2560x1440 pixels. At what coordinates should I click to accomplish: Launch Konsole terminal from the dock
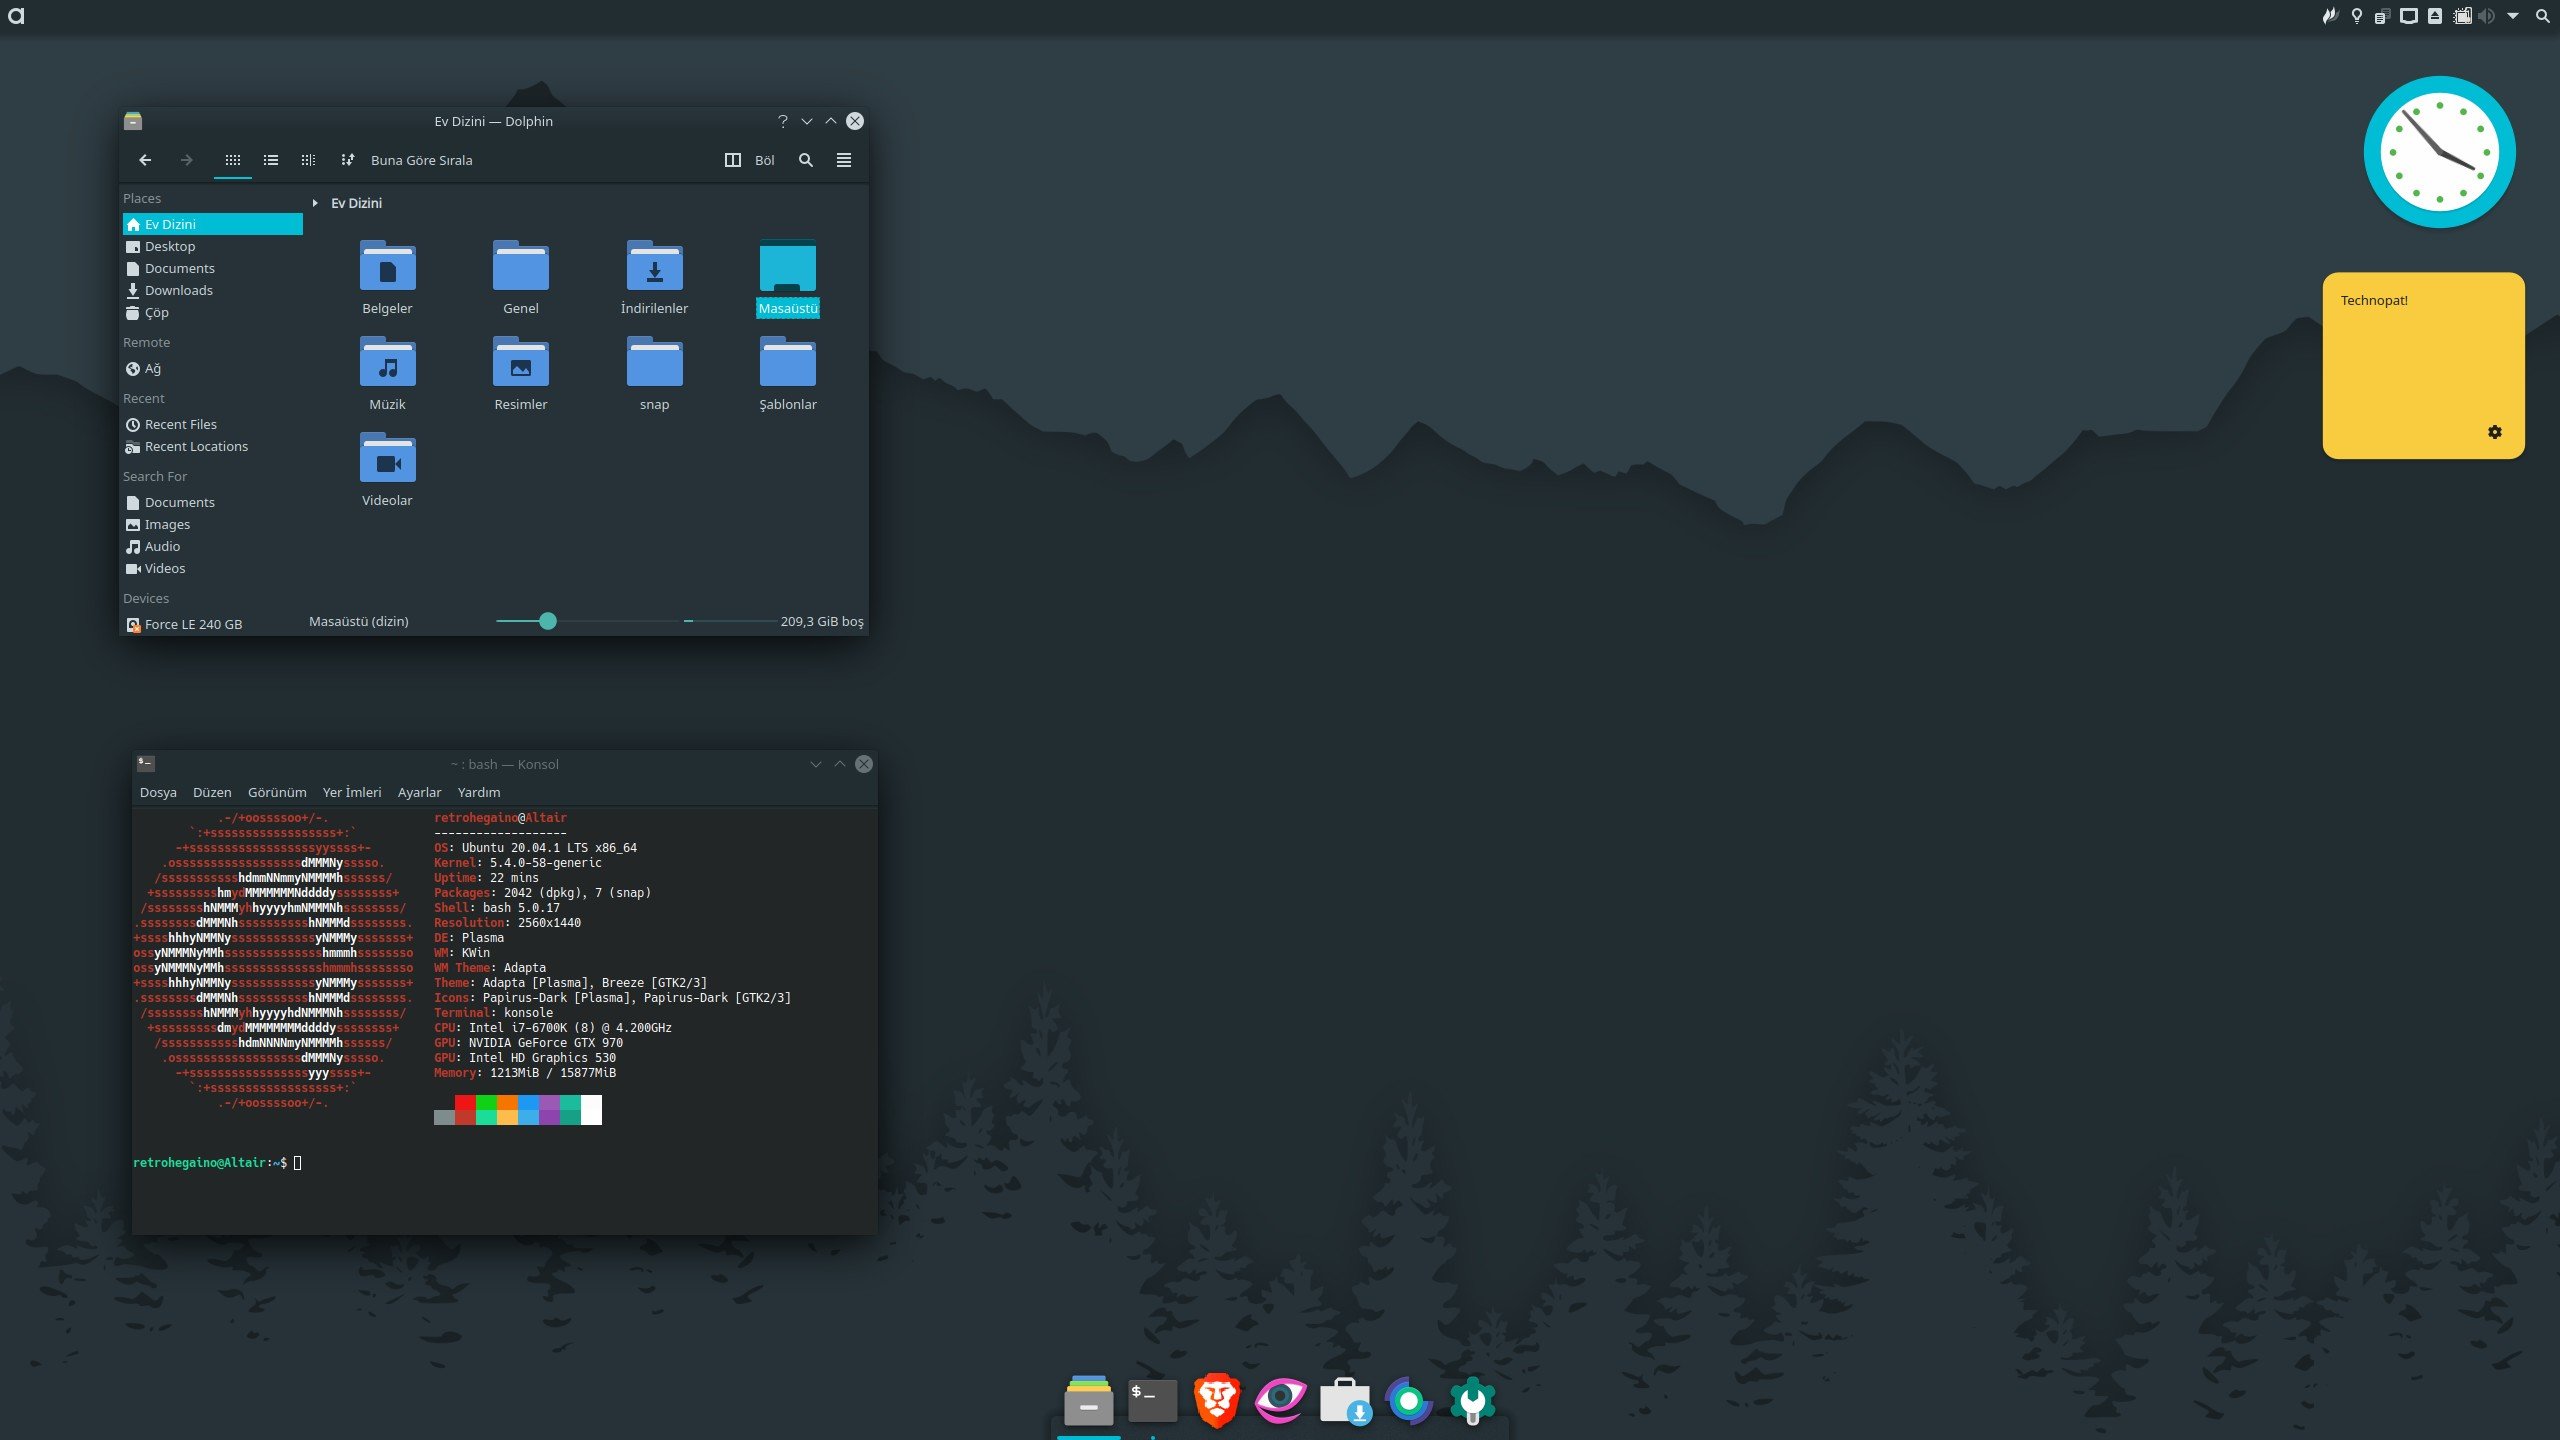coord(1151,1399)
